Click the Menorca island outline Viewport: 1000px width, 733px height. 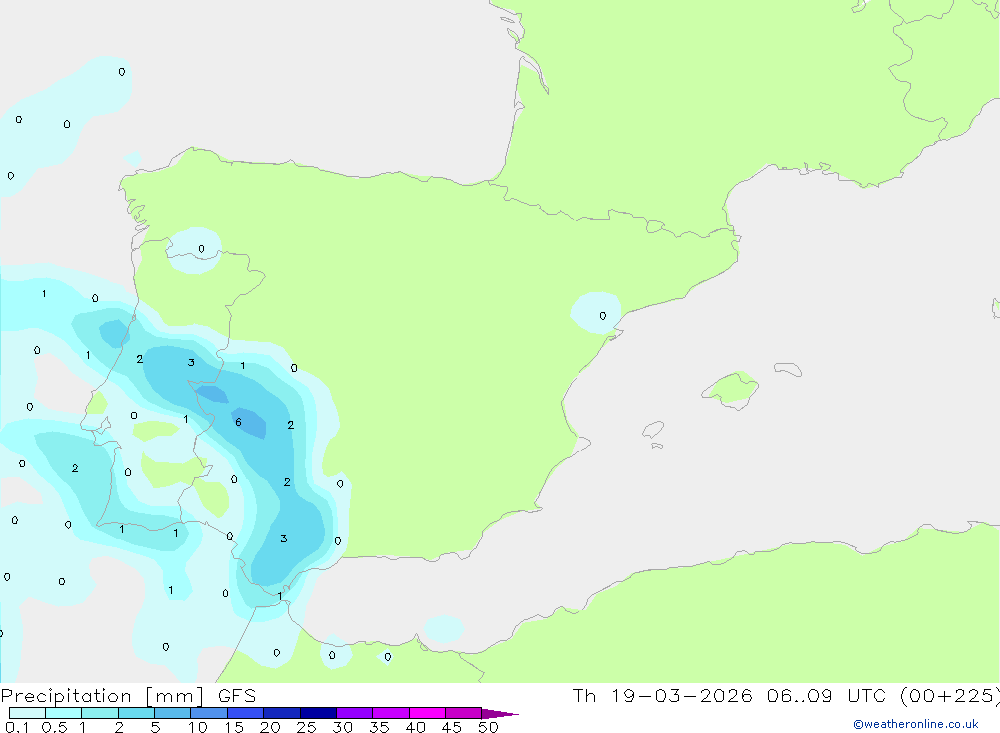788,369
